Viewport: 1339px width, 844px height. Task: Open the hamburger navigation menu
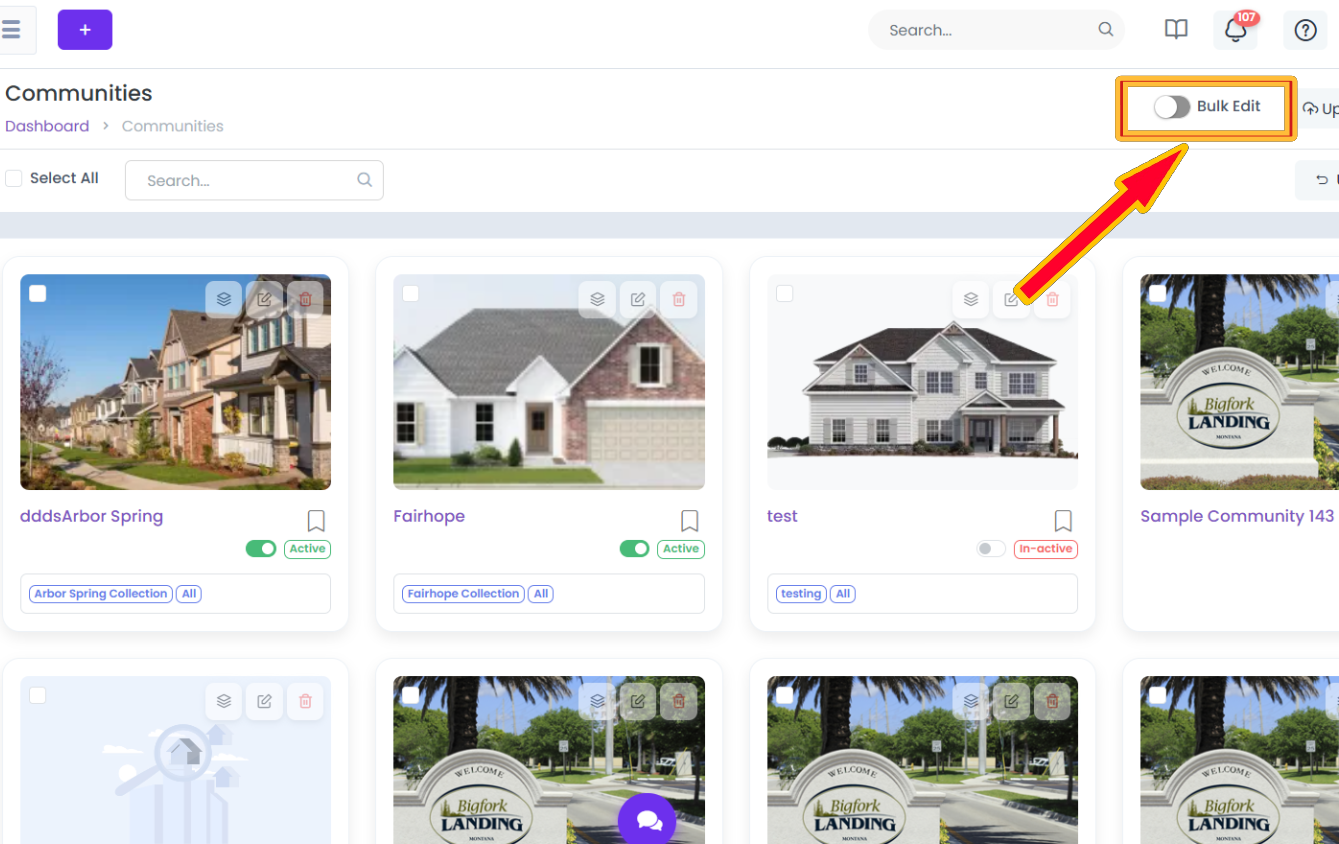click(x=12, y=30)
